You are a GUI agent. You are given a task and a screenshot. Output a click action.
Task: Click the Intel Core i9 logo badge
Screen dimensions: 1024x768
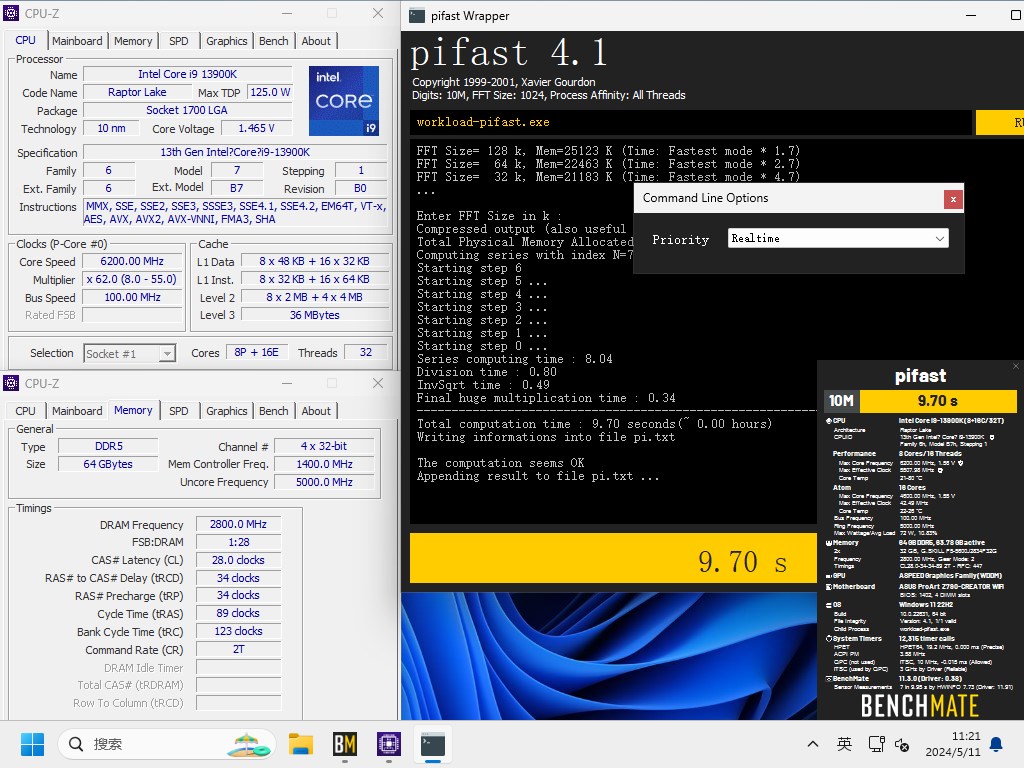pos(344,101)
